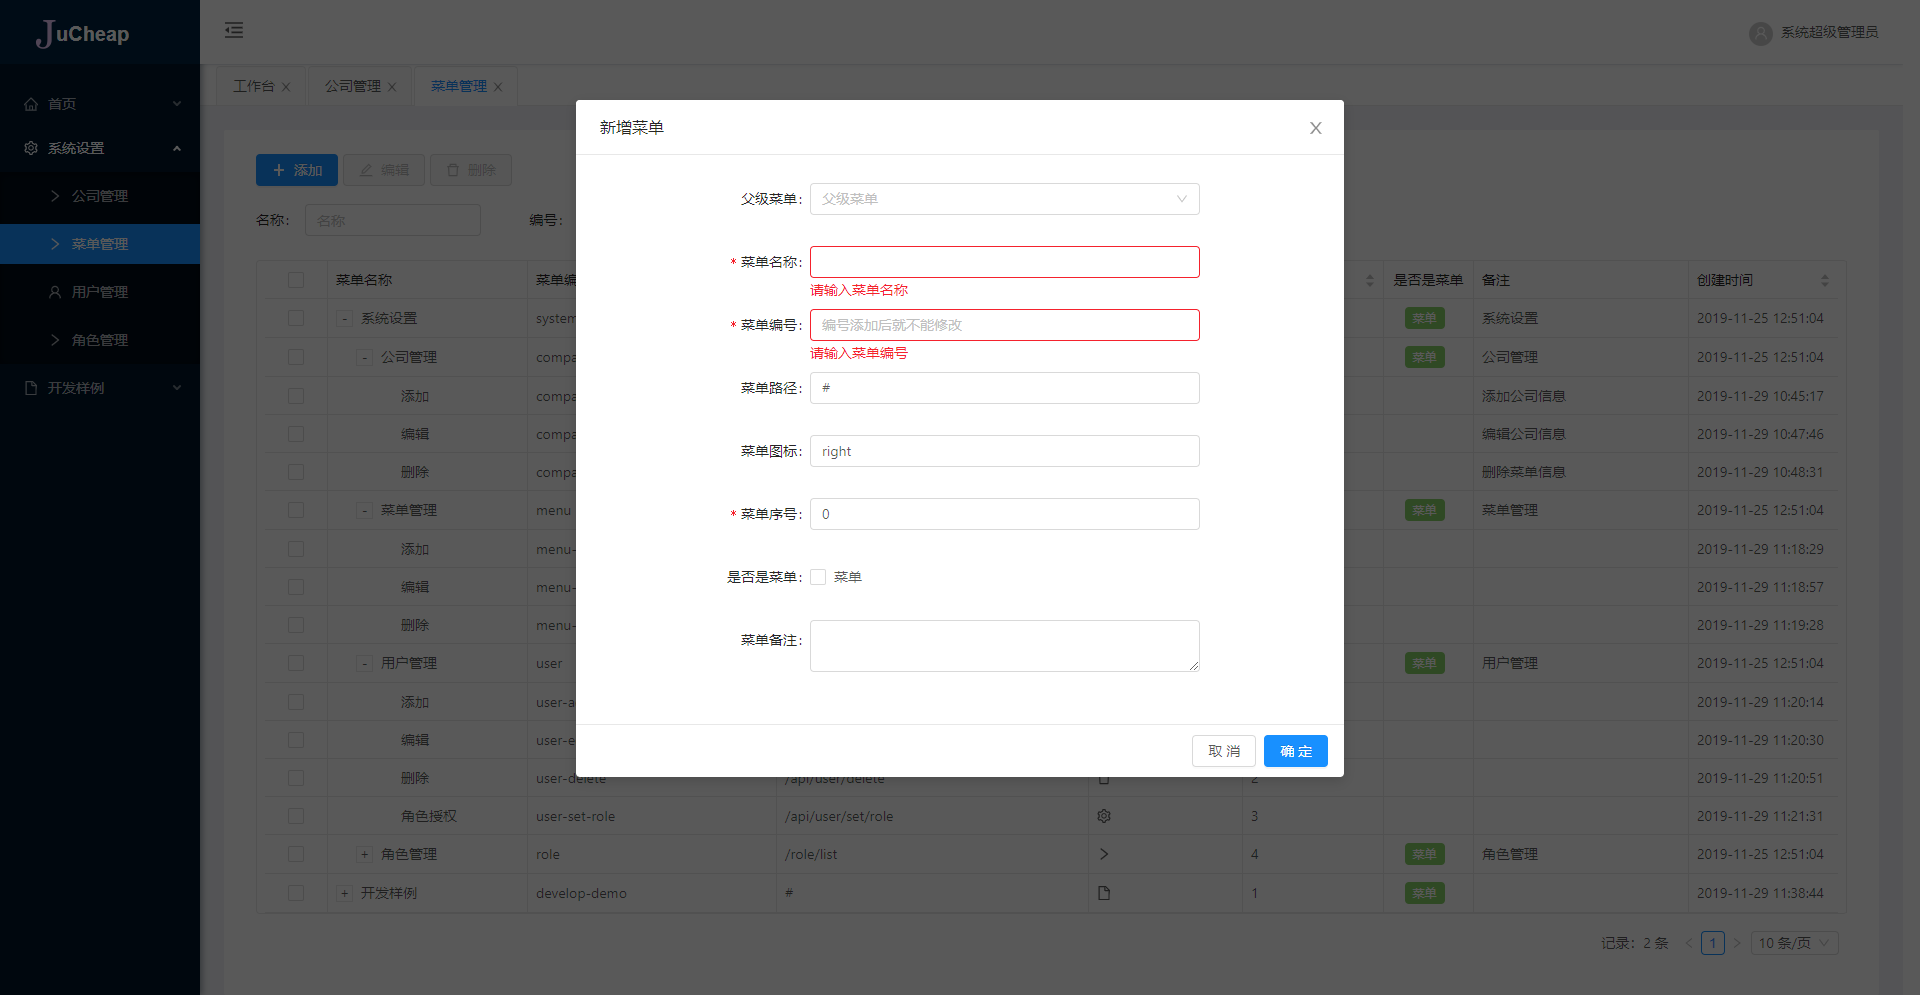
Task: Select the 用户管理 person icon in sidebar
Action: [x=54, y=291]
